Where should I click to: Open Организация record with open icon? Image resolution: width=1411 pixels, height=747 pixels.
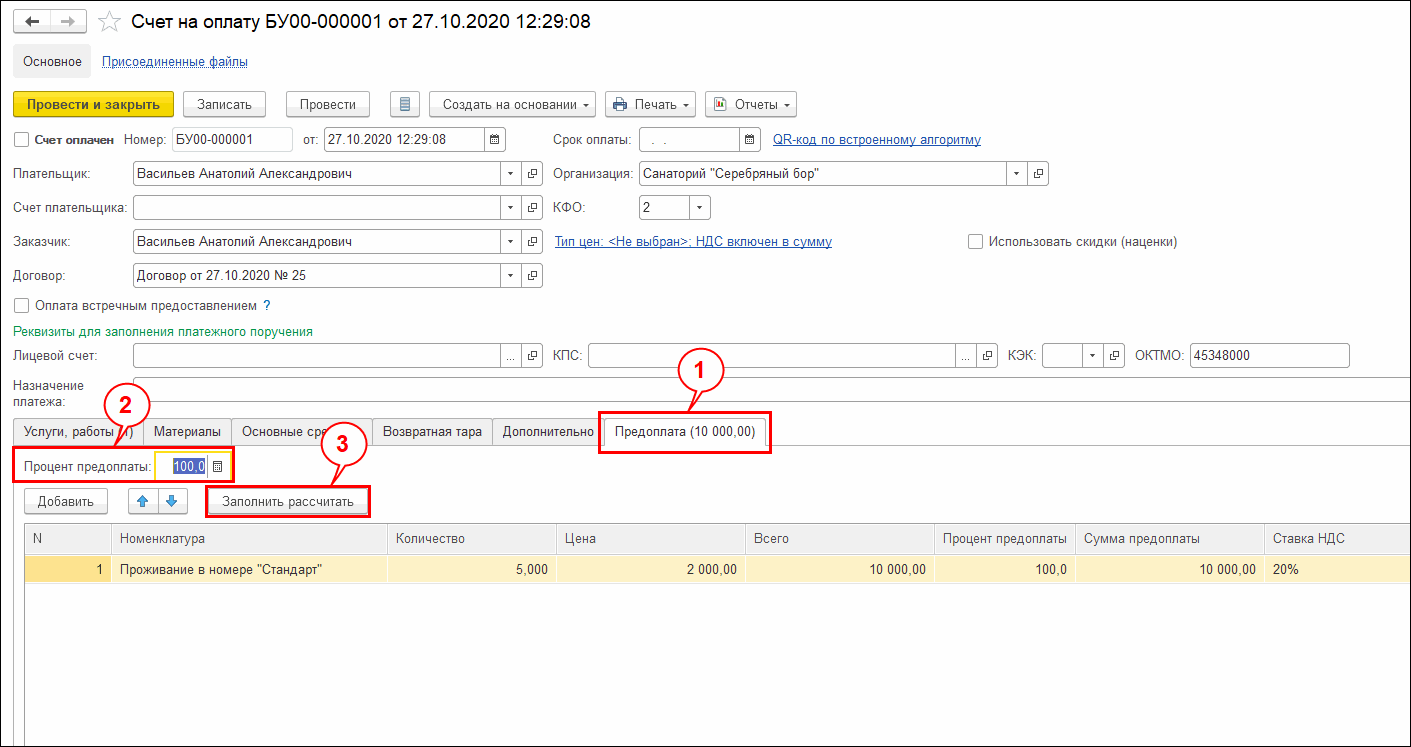pyautogui.click(x=1039, y=174)
